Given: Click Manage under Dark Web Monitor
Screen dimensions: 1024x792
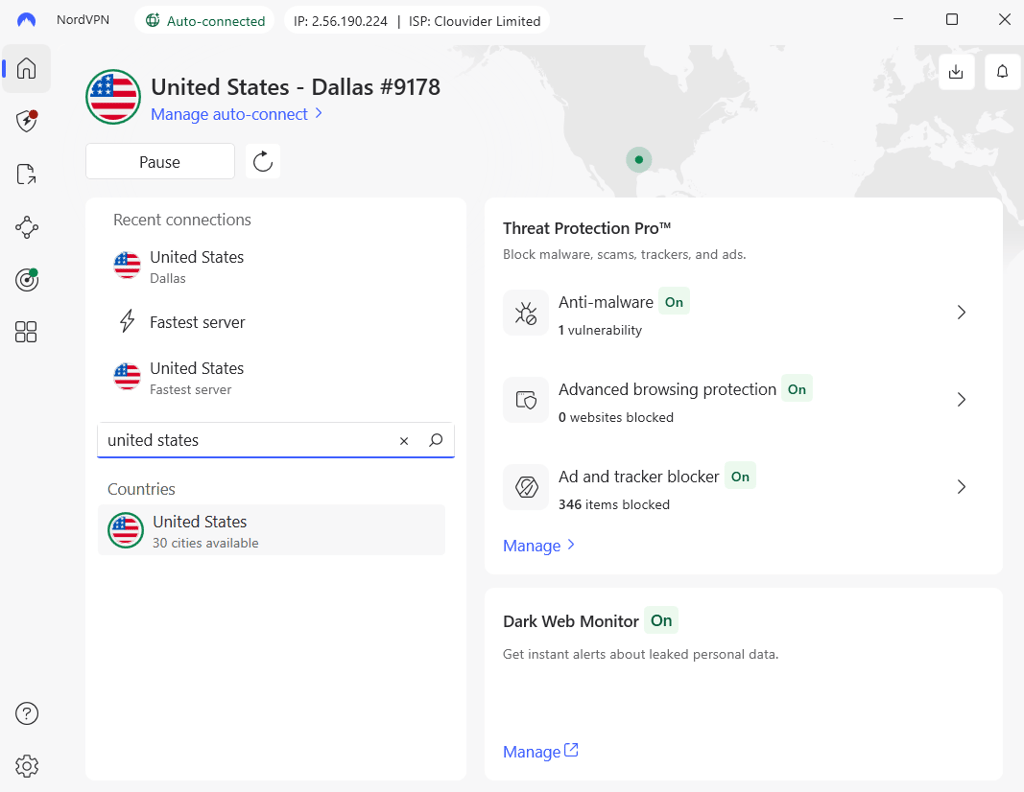Looking at the screenshot, I should (540, 752).
